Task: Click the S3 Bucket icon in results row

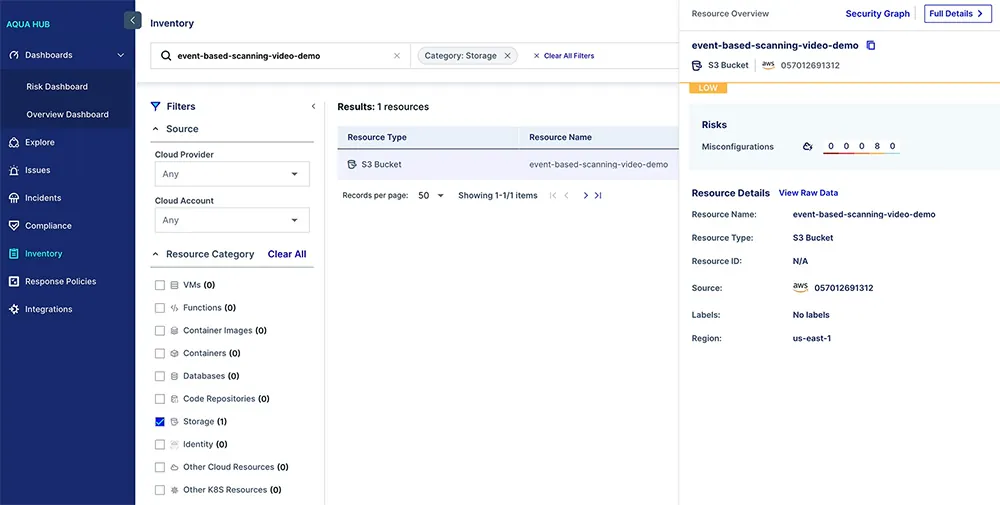Action: (x=351, y=165)
